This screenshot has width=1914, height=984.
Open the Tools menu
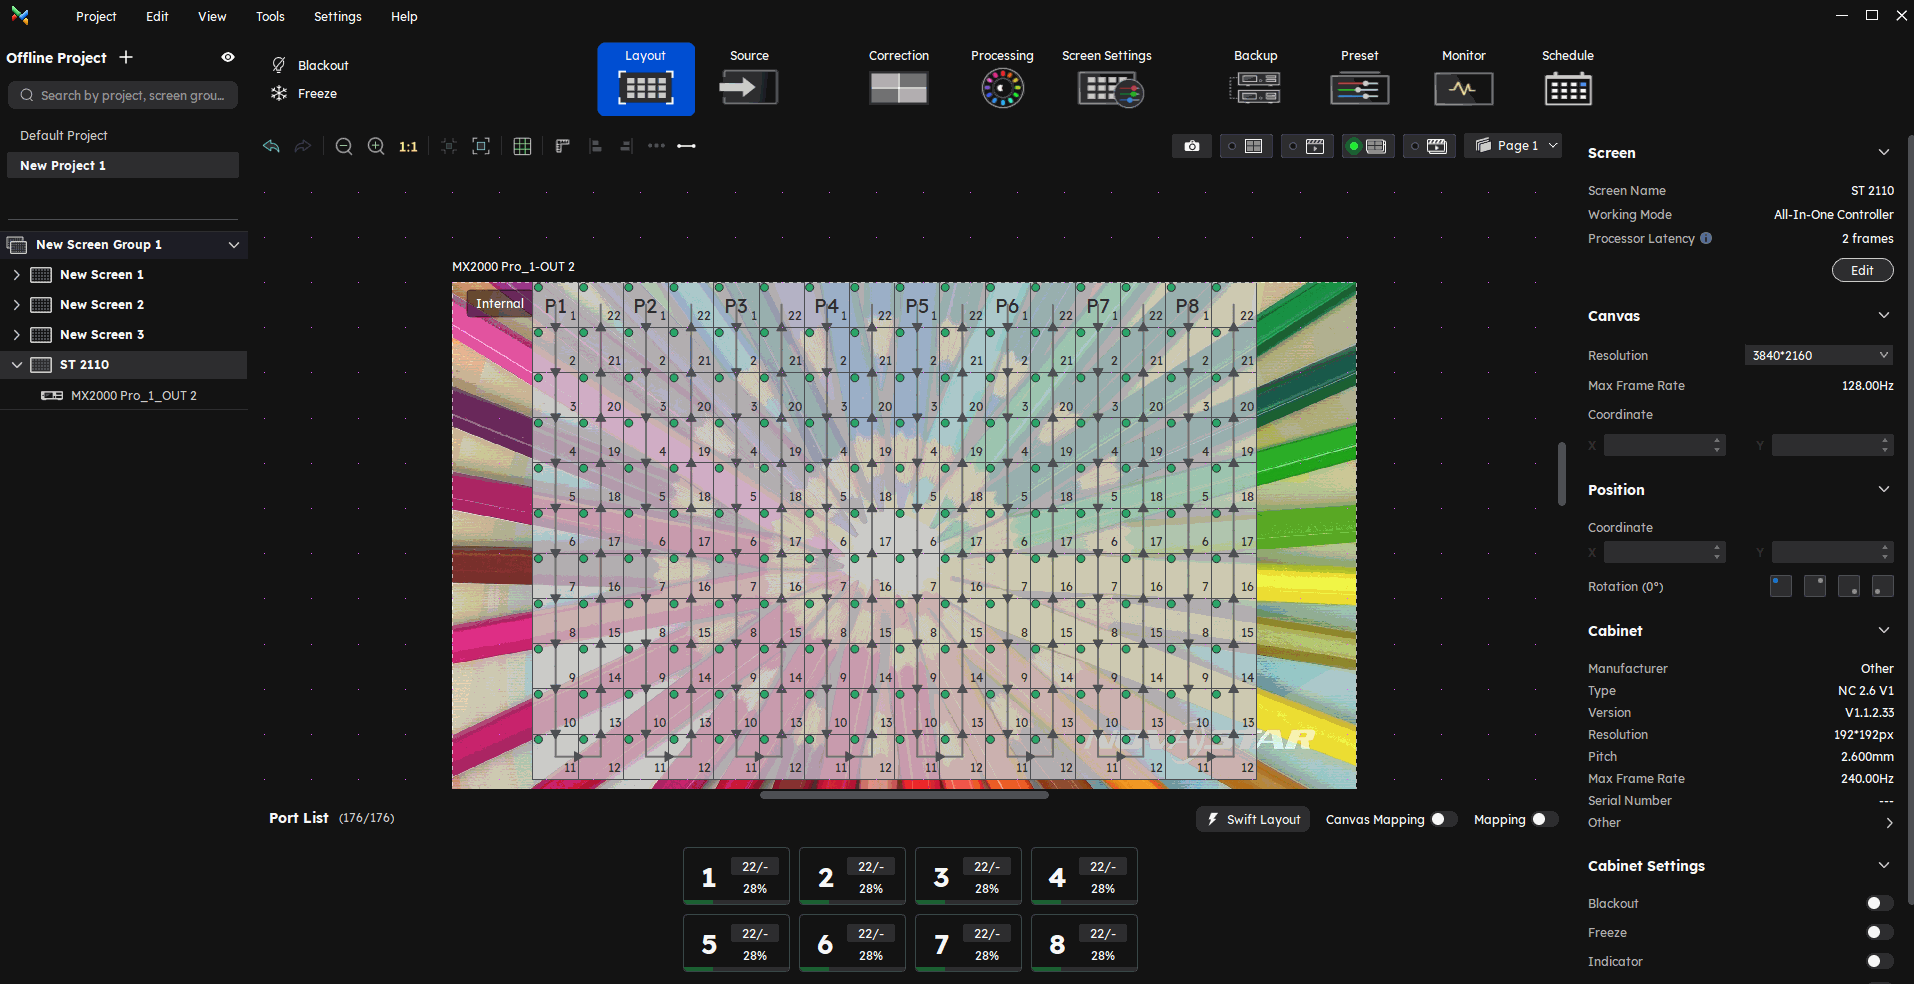270,16
